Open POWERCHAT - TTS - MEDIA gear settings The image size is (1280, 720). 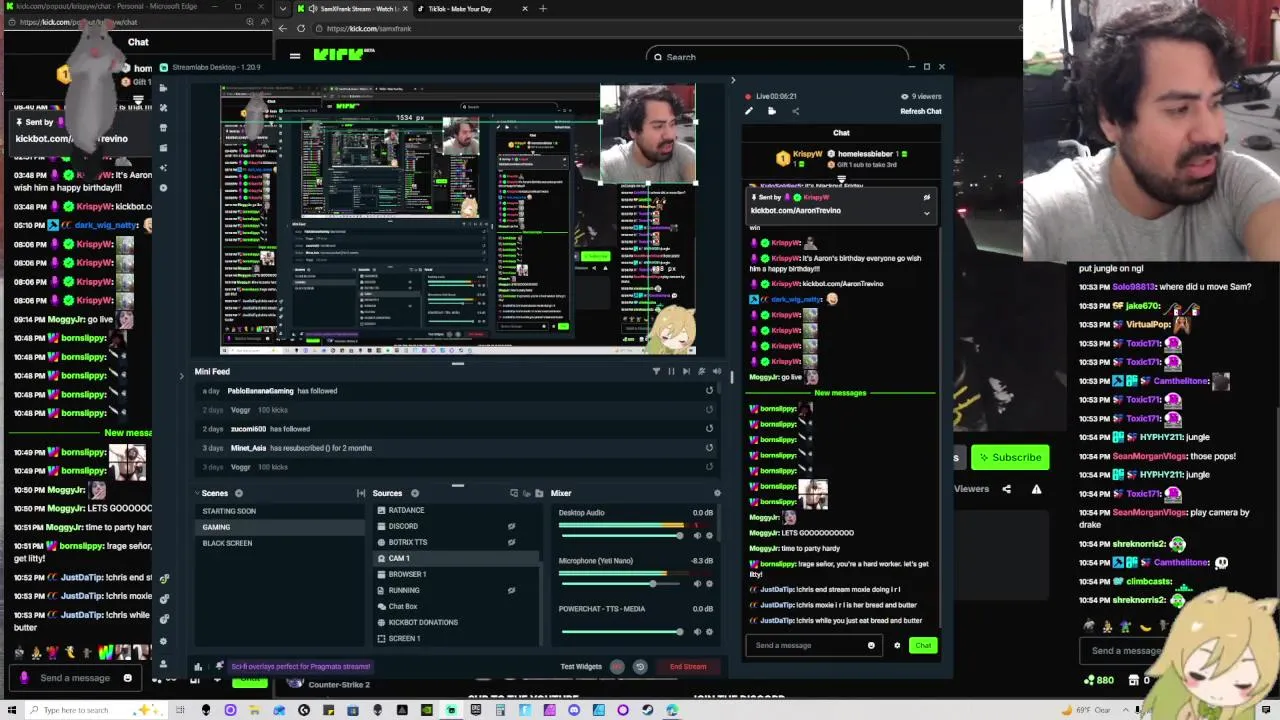[x=709, y=631]
